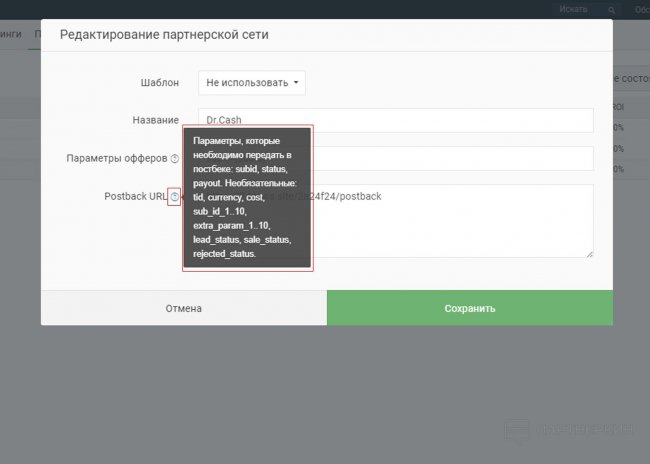Click the dark tooltip describing postback parameters

click(x=248, y=198)
